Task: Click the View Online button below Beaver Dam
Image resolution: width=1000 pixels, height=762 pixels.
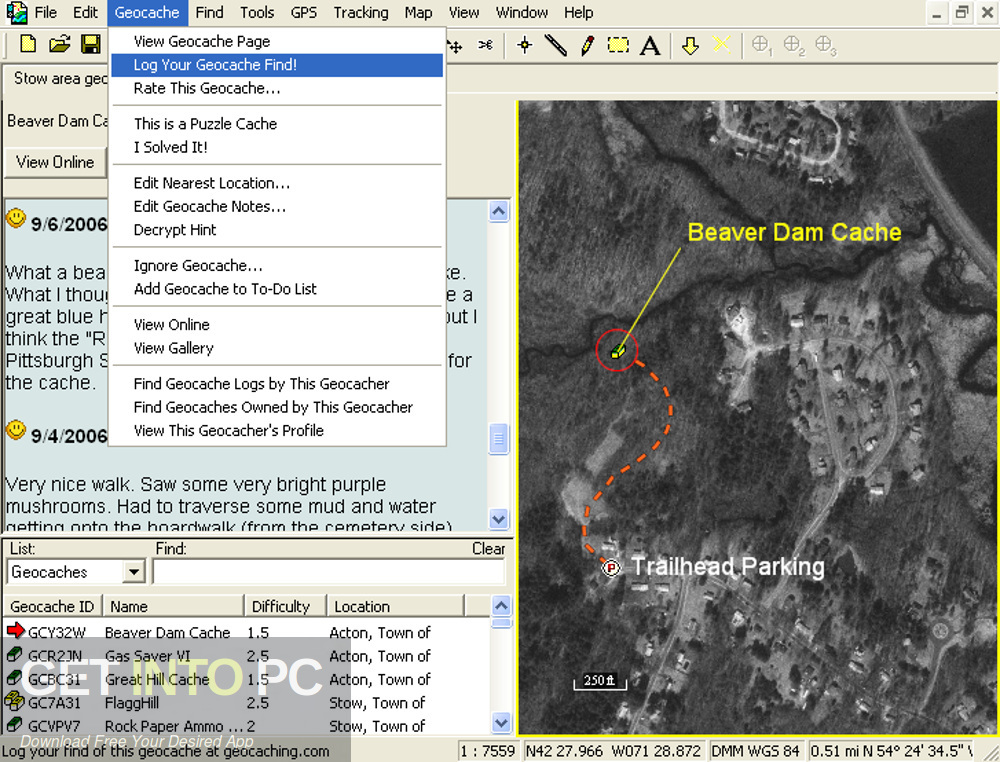Action: (x=55, y=163)
